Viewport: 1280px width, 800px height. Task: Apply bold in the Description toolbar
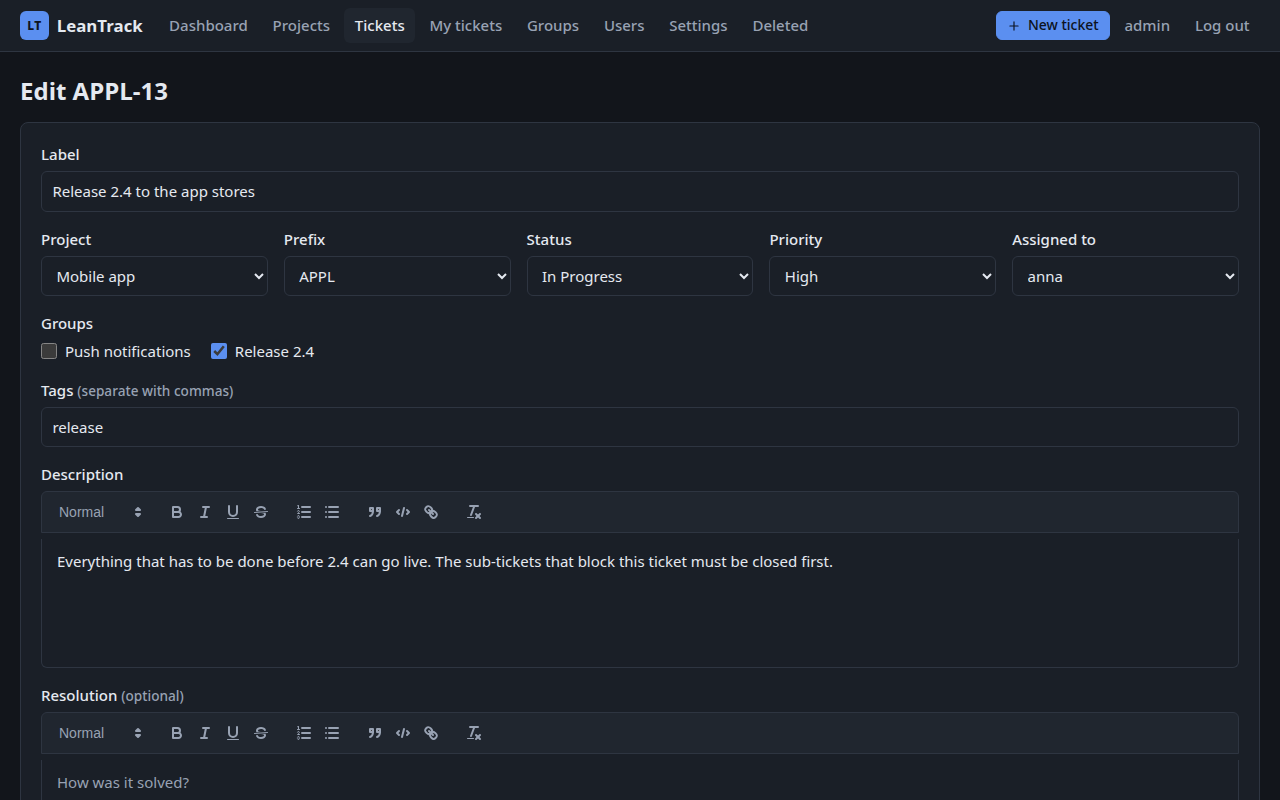tap(177, 512)
